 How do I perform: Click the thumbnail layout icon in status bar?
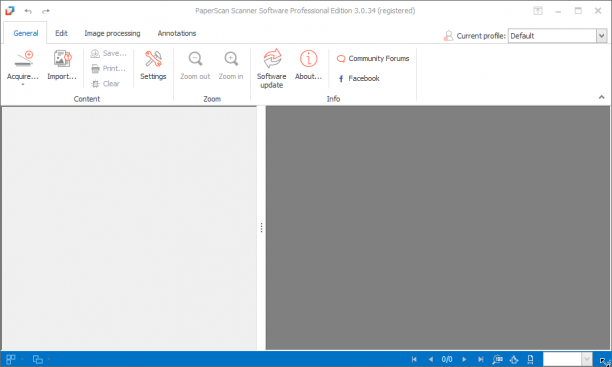[11, 359]
